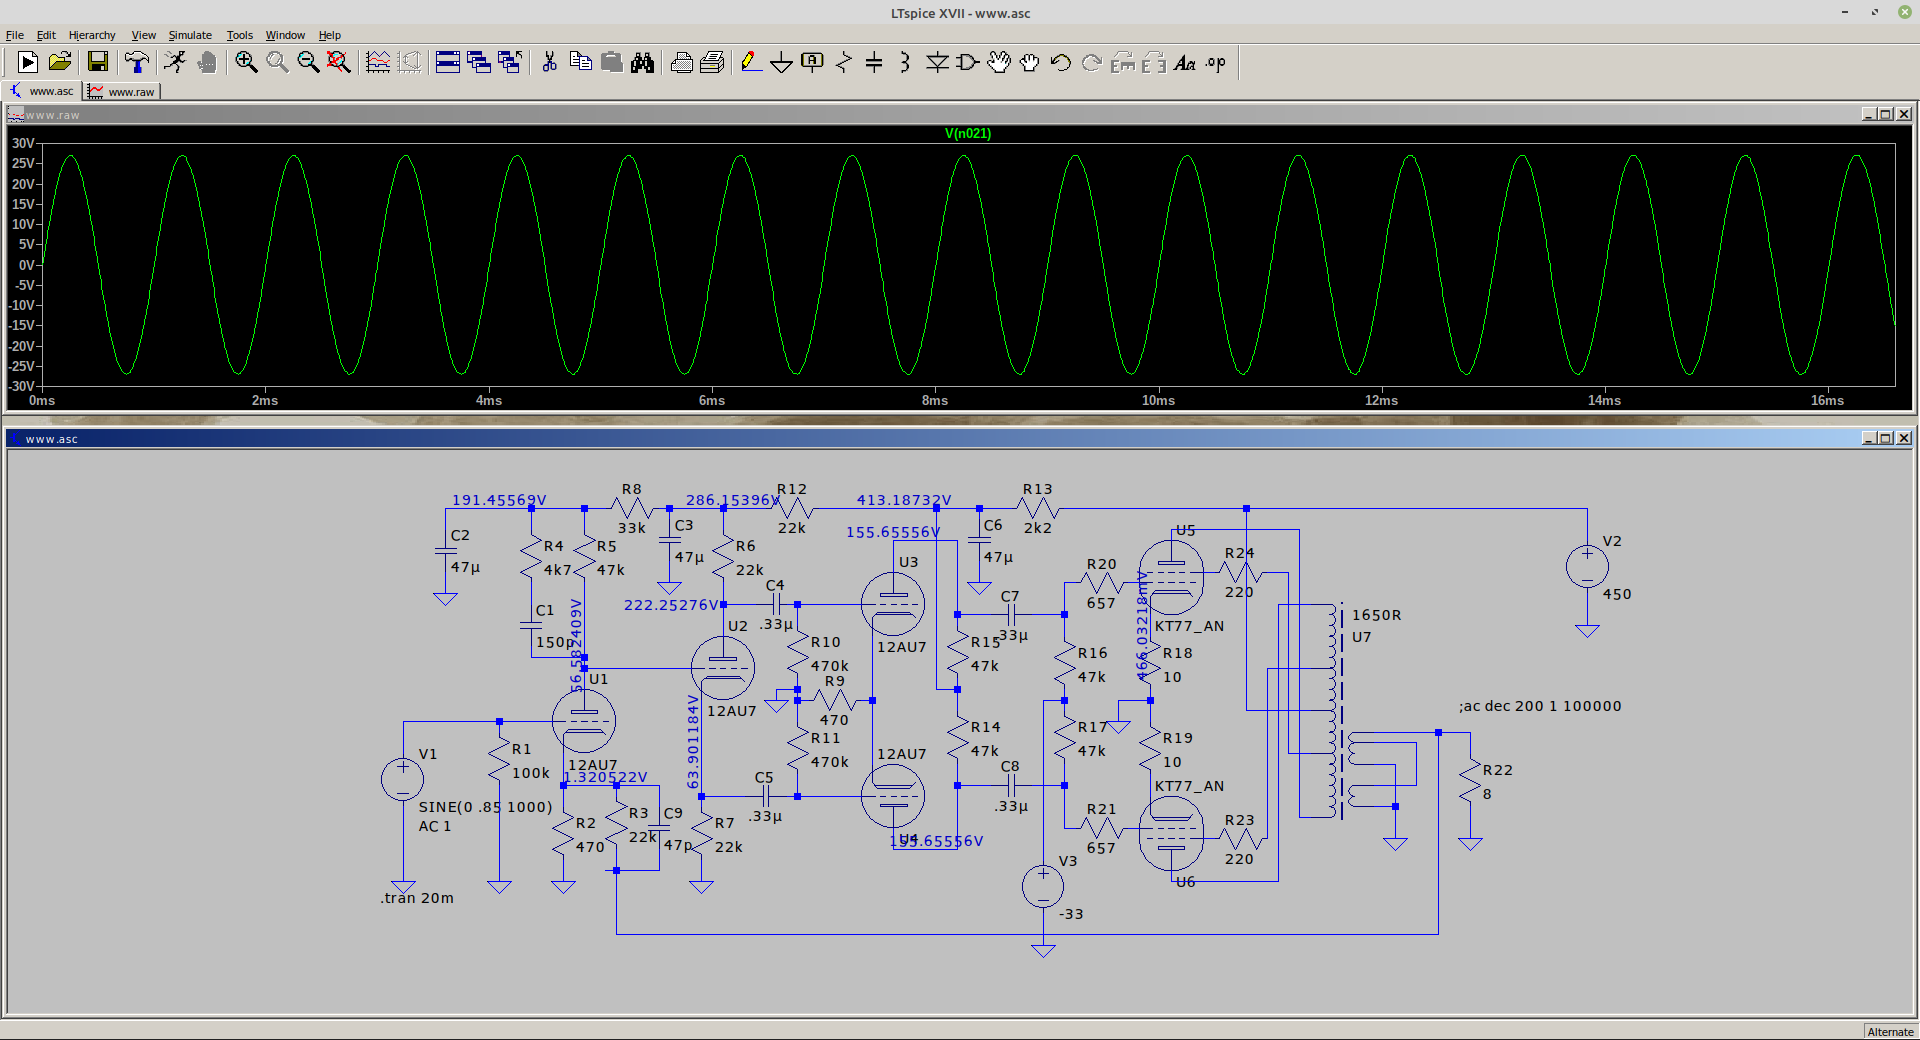Run the simulation with the running man

pyautogui.click(x=175, y=62)
